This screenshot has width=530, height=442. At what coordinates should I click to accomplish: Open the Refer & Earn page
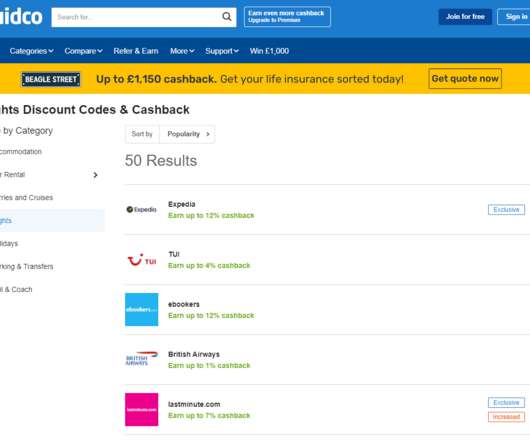click(x=136, y=51)
